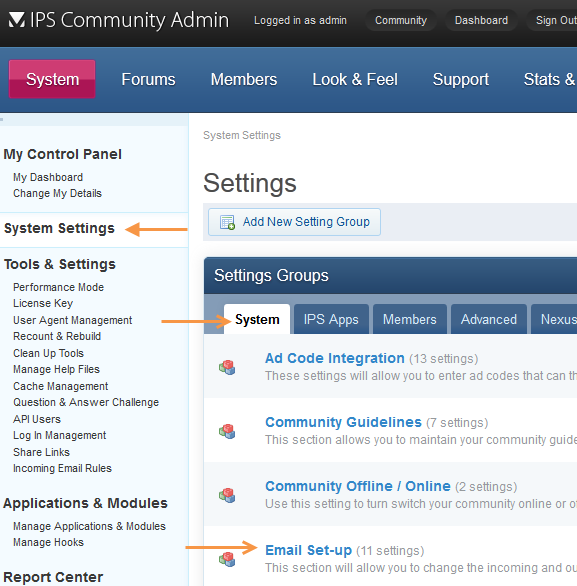Viewport: 577px width, 586px height.
Task: Open License Key sidebar link
Action: coord(43,303)
